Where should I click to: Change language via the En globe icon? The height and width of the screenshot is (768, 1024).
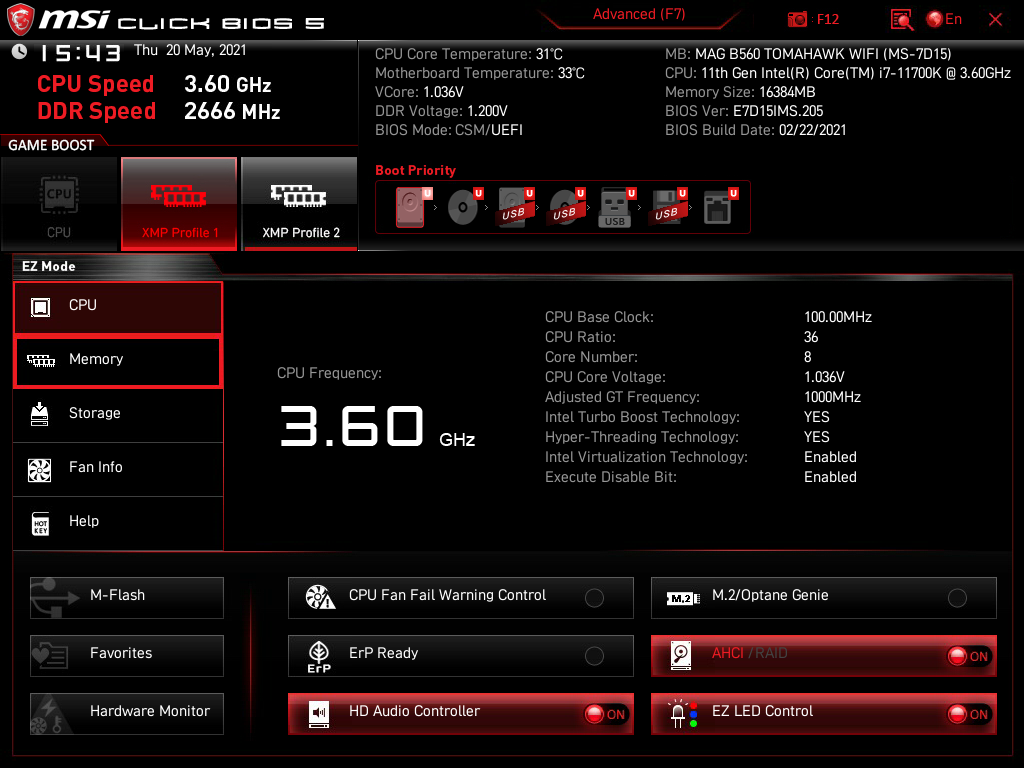(x=944, y=19)
